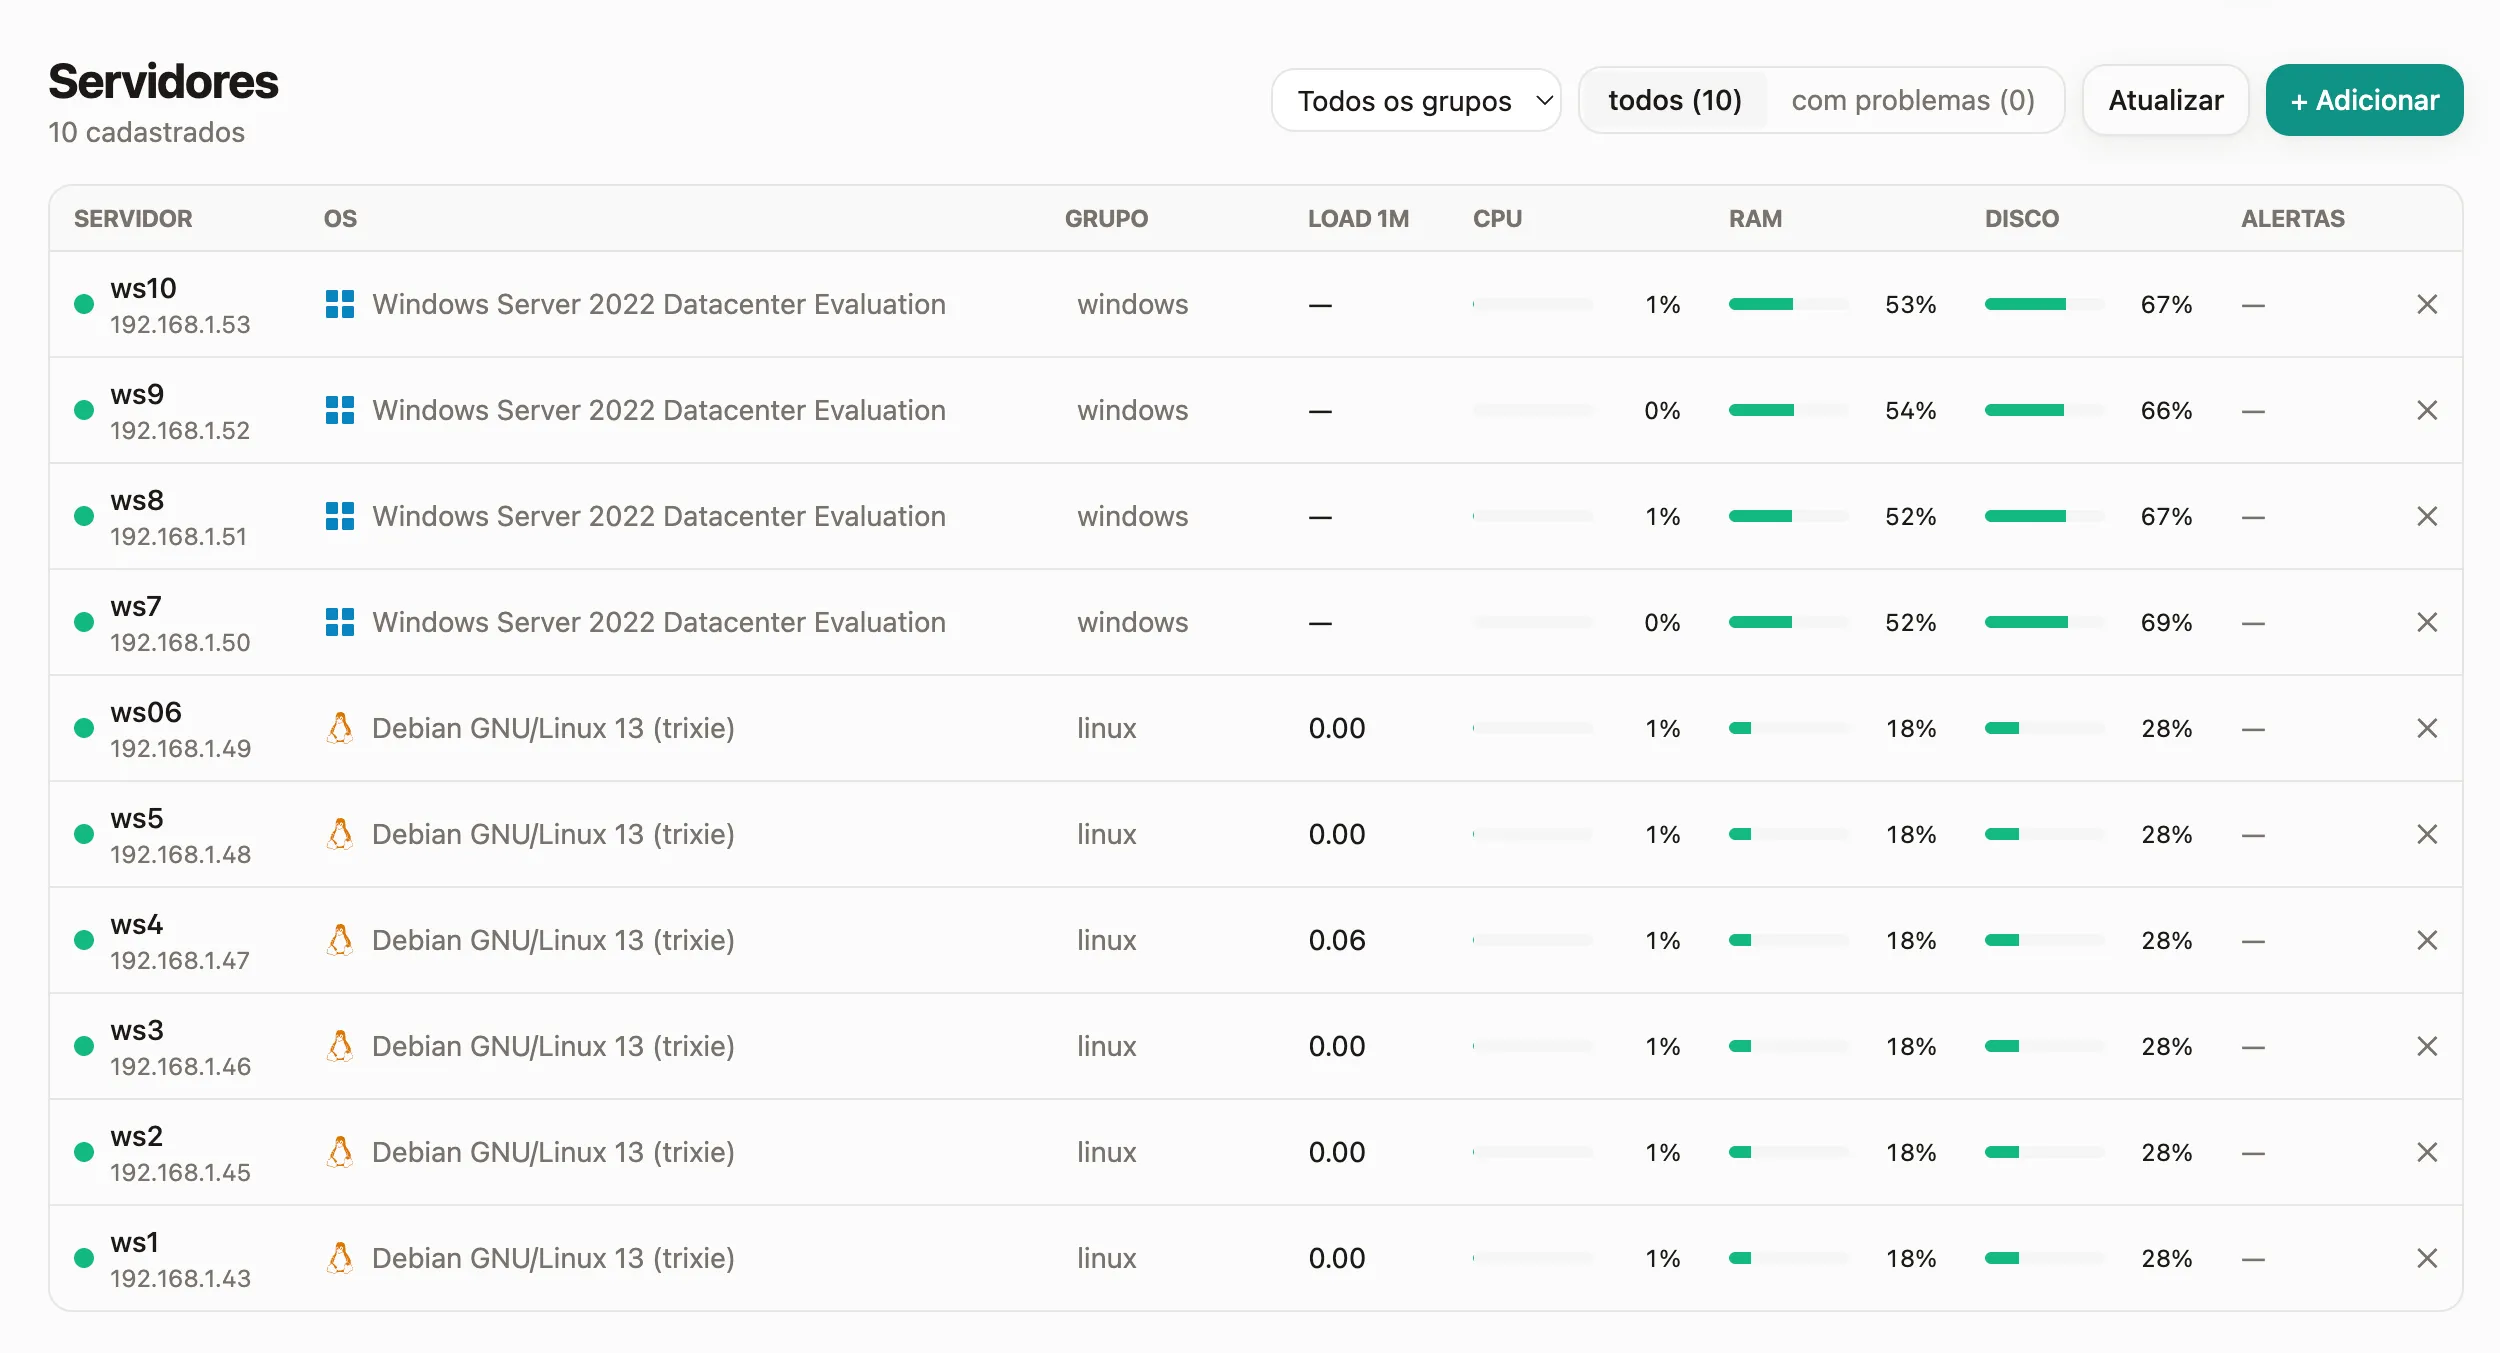Click the green status dot of ws9
2500x1353 pixels.
[84, 410]
